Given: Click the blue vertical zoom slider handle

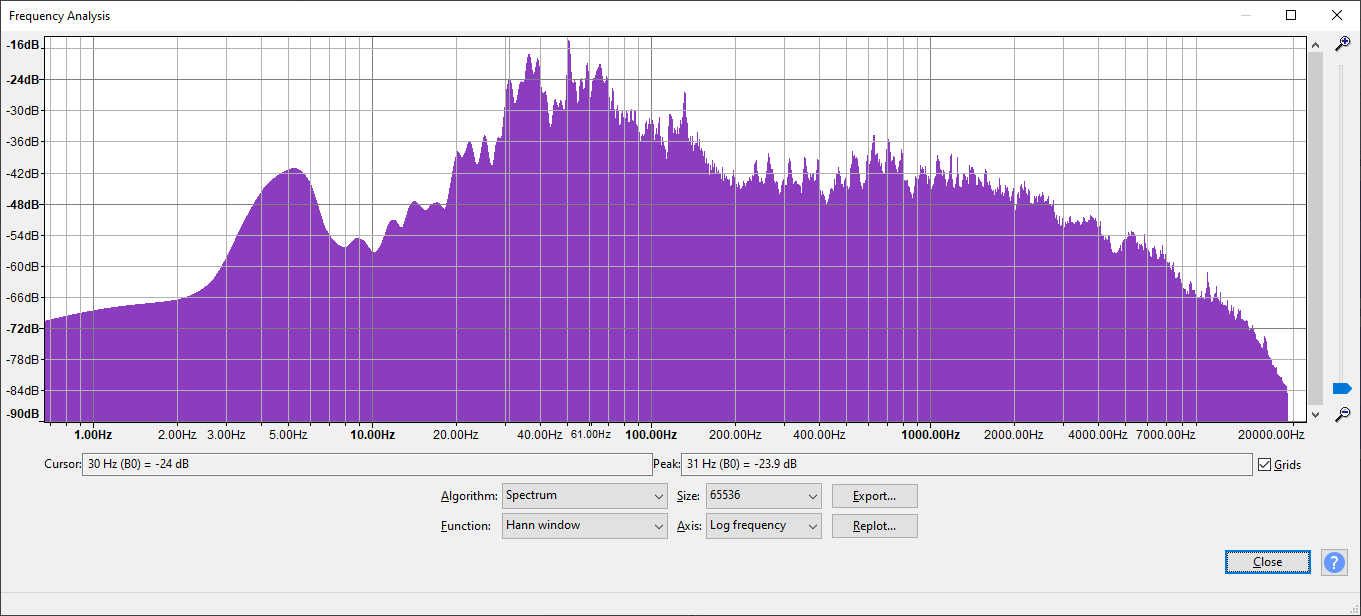Looking at the screenshot, I should click(1342, 388).
